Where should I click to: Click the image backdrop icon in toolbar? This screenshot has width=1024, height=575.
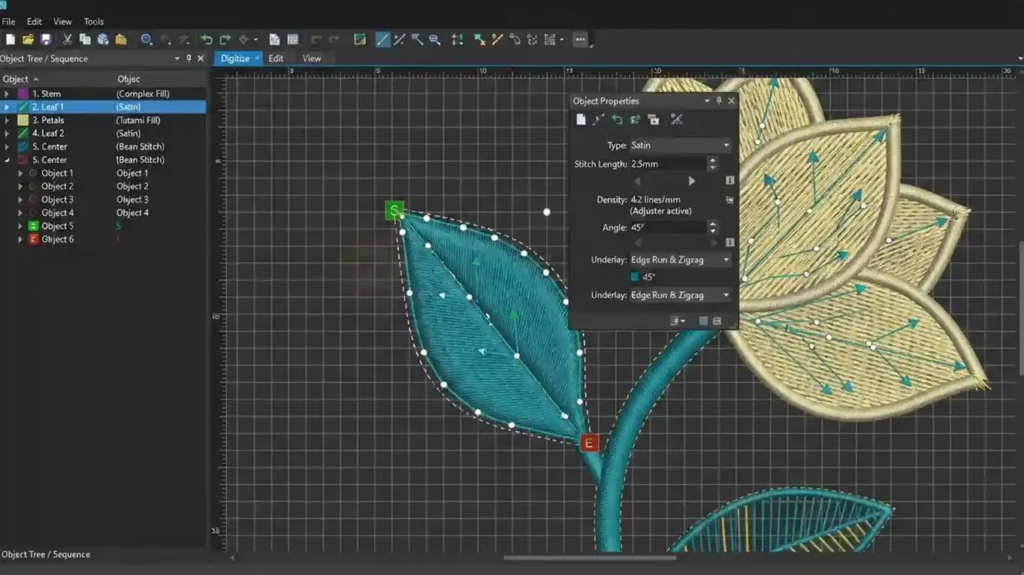coord(360,40)
